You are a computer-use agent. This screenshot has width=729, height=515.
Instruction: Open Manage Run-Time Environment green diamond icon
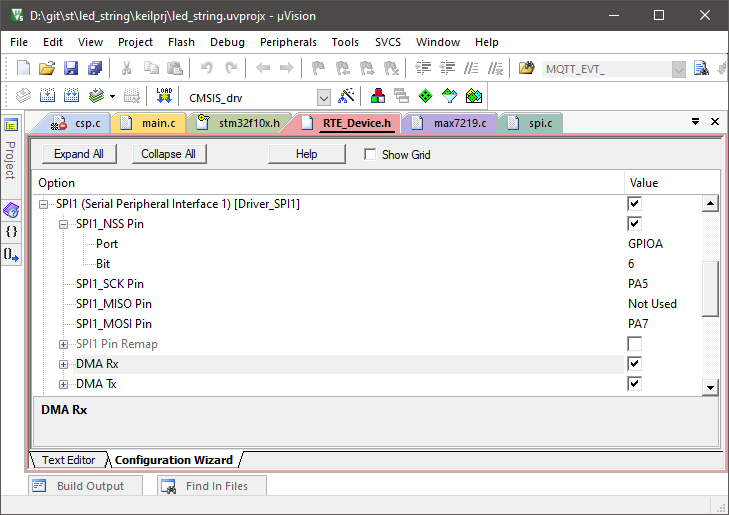point(425,96)
